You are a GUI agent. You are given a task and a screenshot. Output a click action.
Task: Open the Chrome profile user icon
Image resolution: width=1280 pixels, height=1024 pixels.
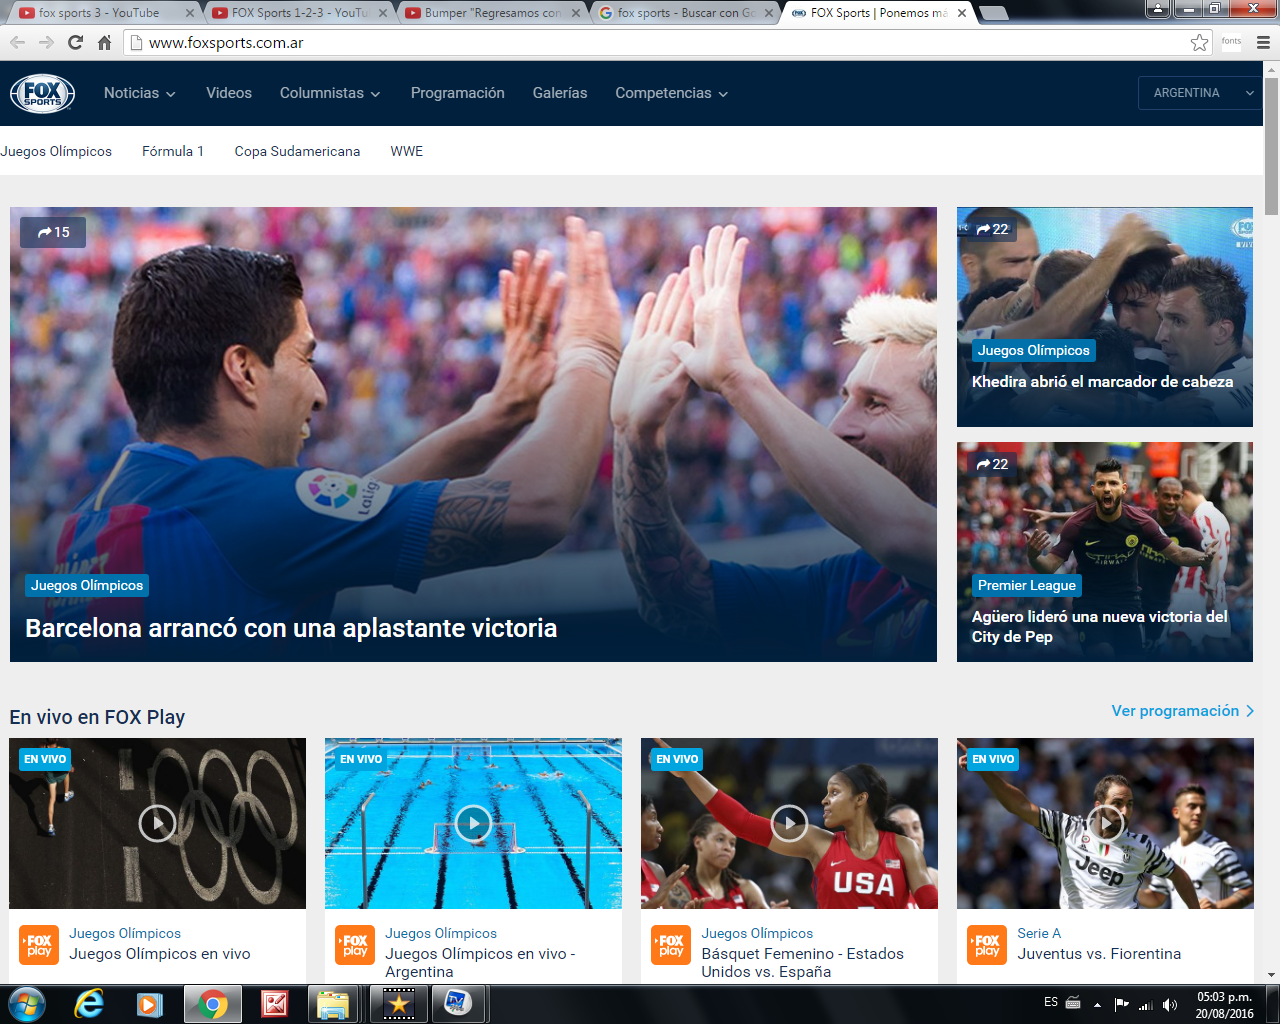tap(1158, 9)
